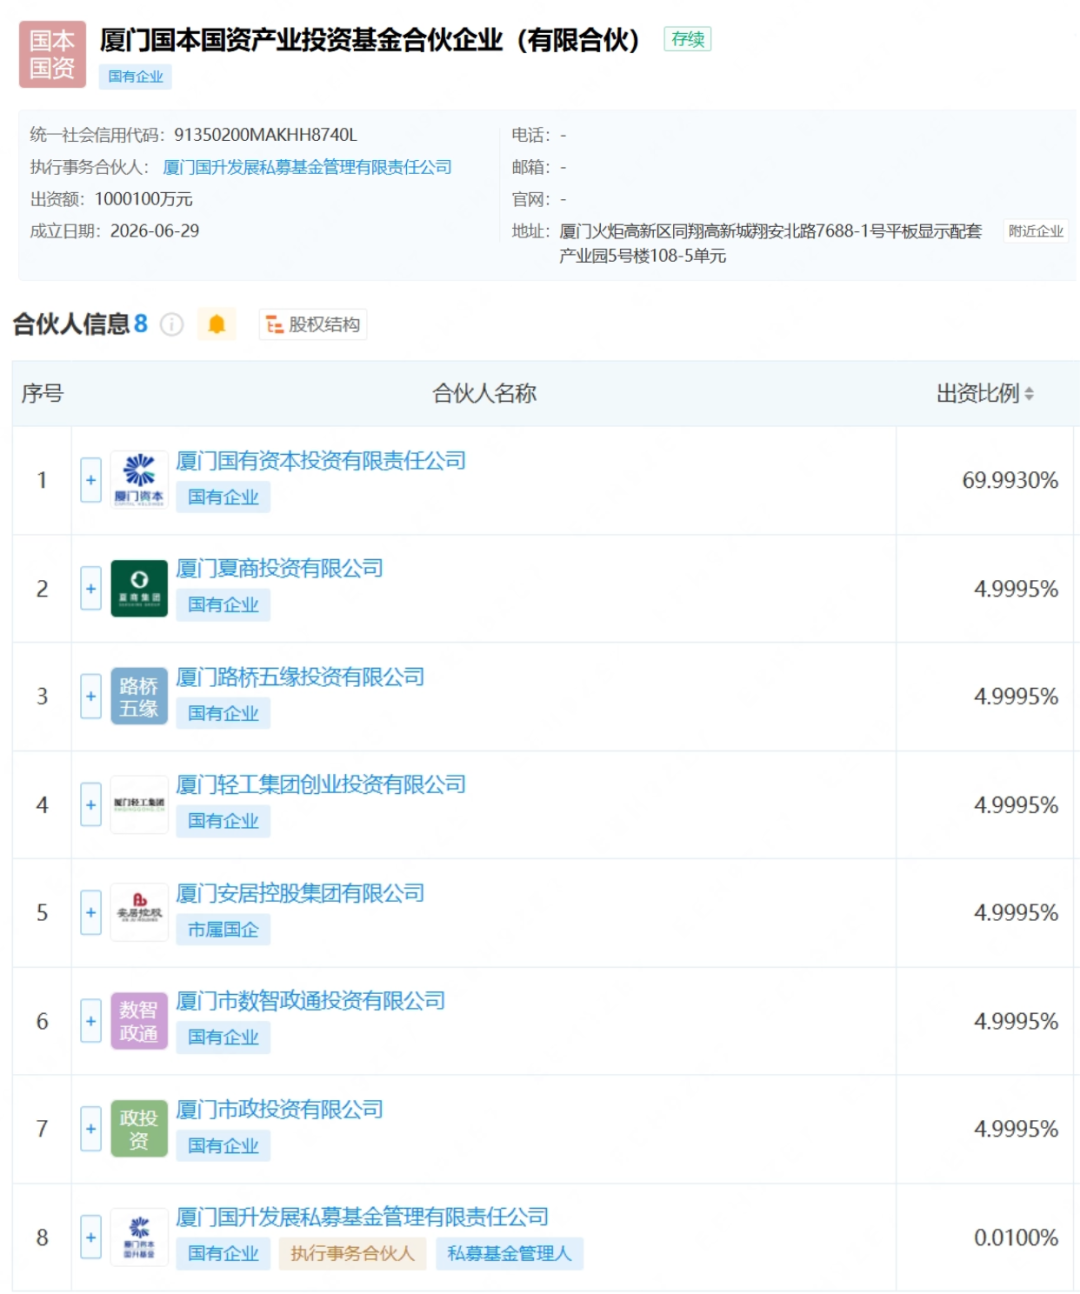Click the 0.0100% ratio value

[x=1016, y=1237]
